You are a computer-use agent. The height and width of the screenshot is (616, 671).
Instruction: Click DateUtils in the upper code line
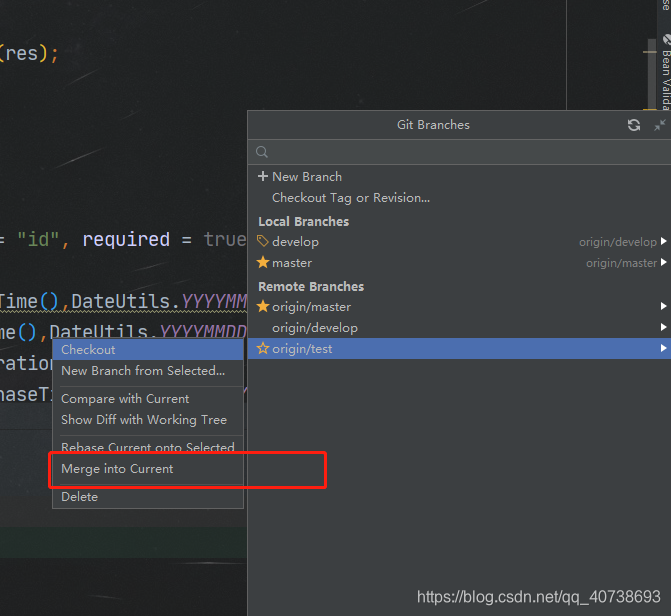(x=121, y=301)
